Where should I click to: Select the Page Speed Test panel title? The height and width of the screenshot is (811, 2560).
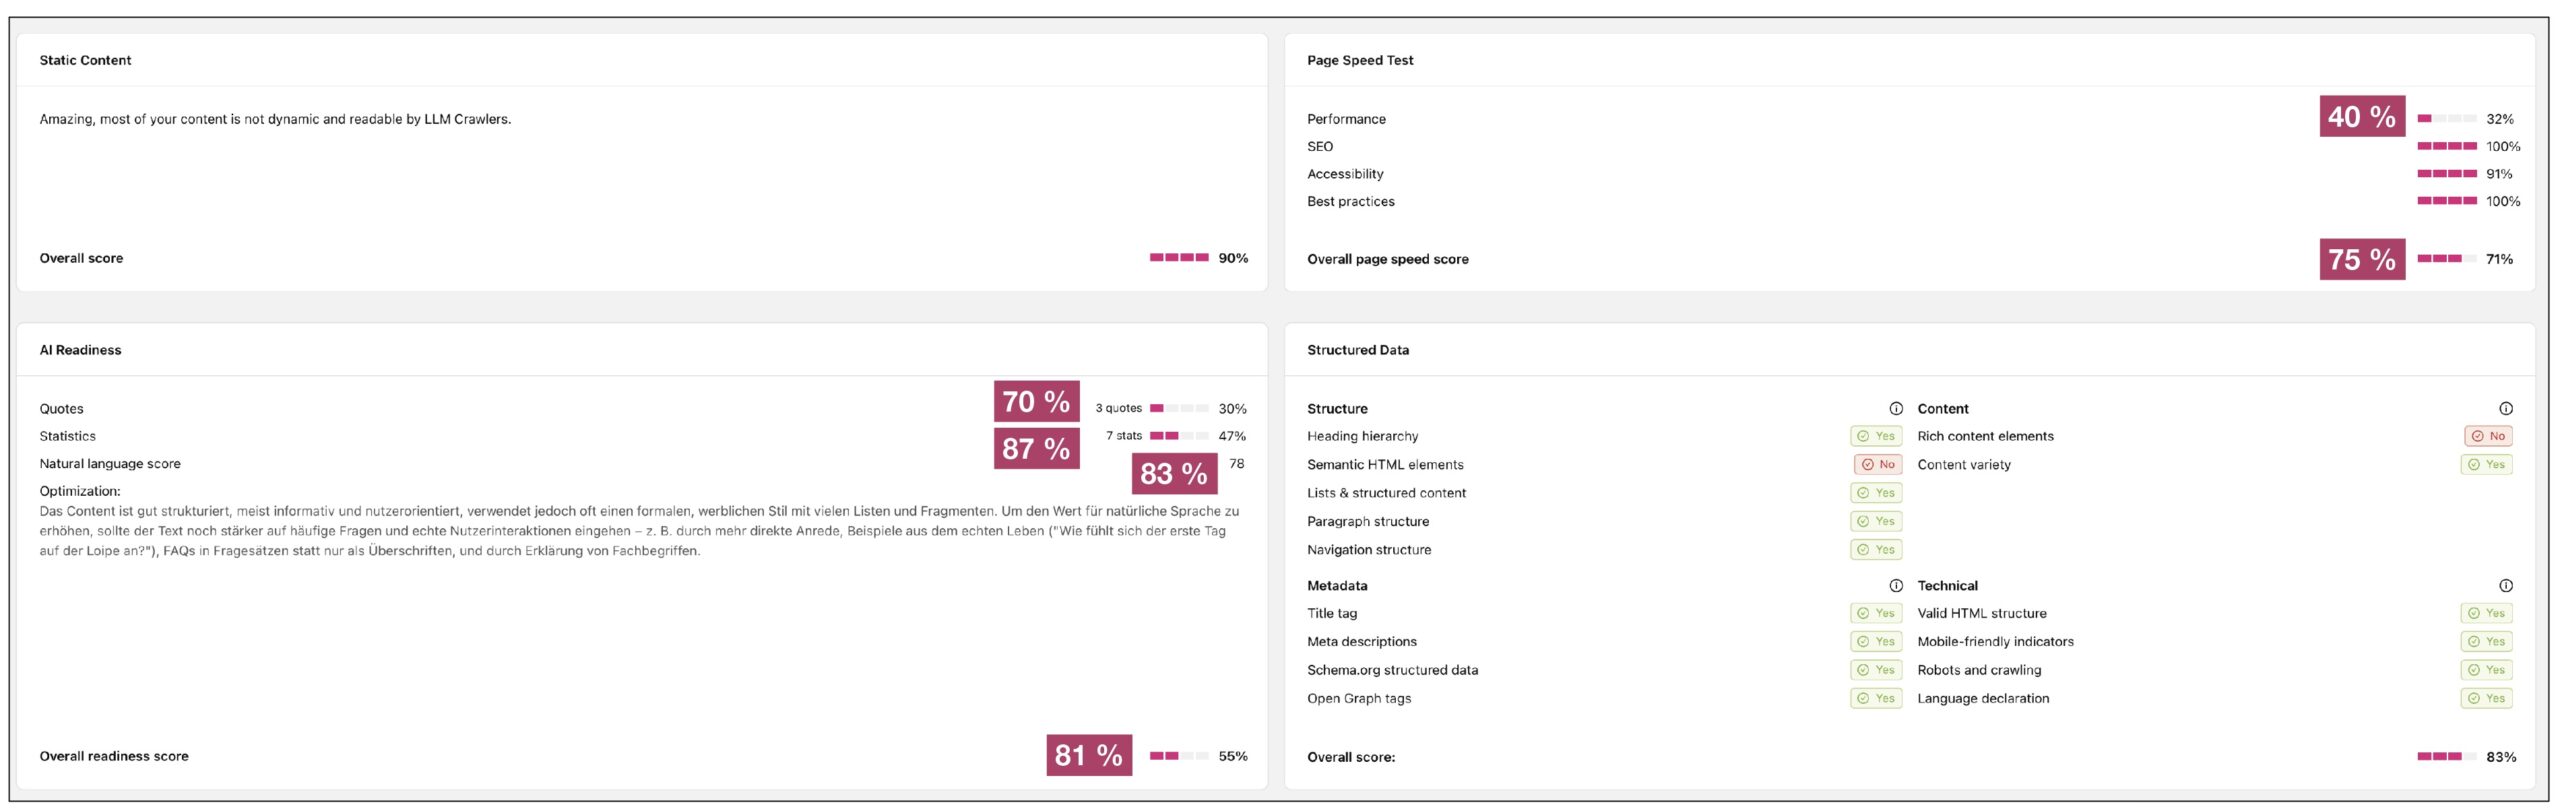click(1359, 61)
